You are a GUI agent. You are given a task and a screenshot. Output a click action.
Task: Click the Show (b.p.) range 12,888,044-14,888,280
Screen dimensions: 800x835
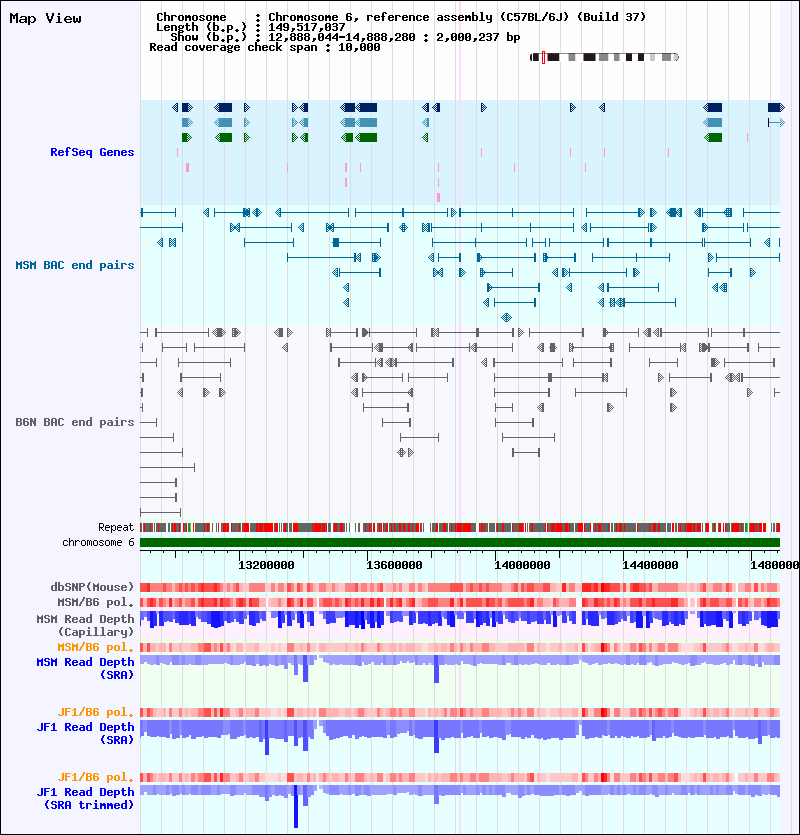[341, 37]
